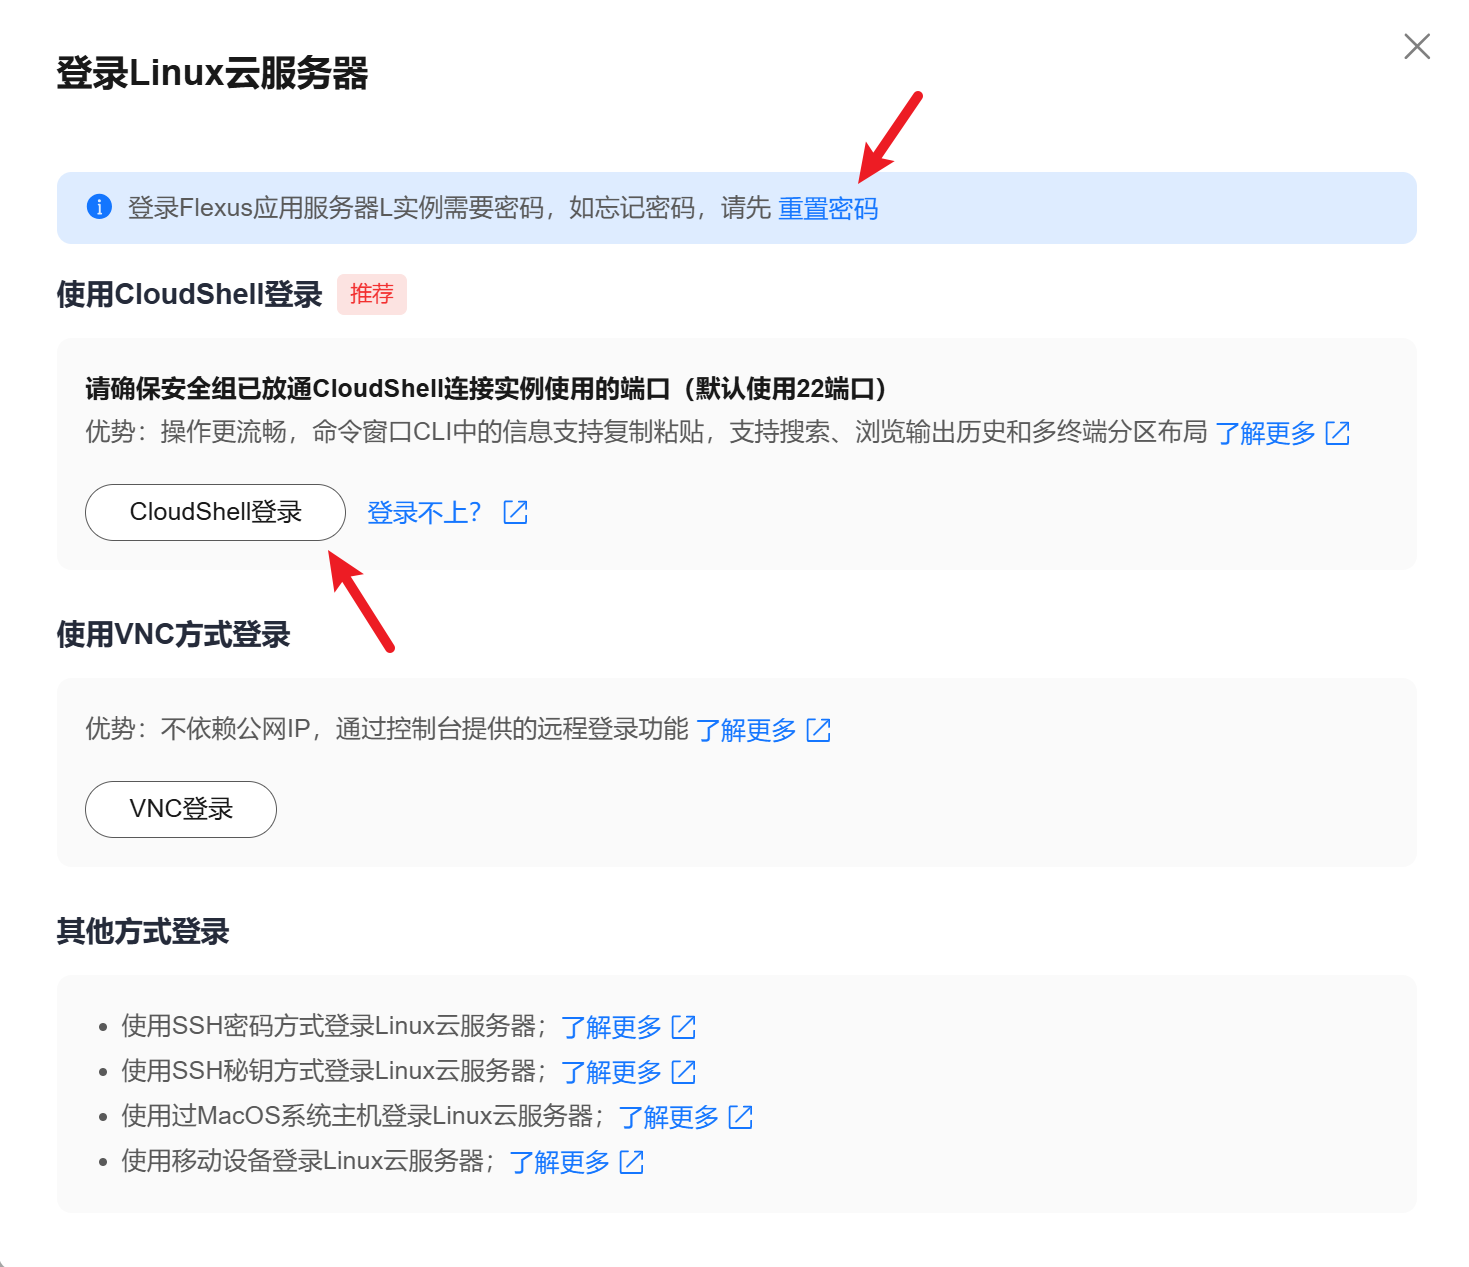Image resolution: width=1469 pixels, height=1267 pixels.
Task: Click the blue info icon in notice banner
Action: point(99,207)
